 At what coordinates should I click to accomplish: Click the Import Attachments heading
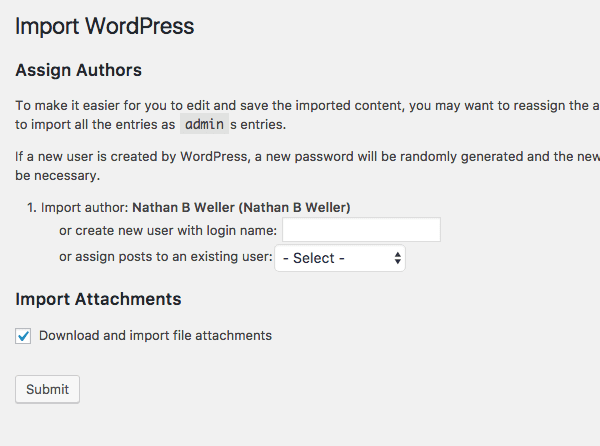coord(98,299)
